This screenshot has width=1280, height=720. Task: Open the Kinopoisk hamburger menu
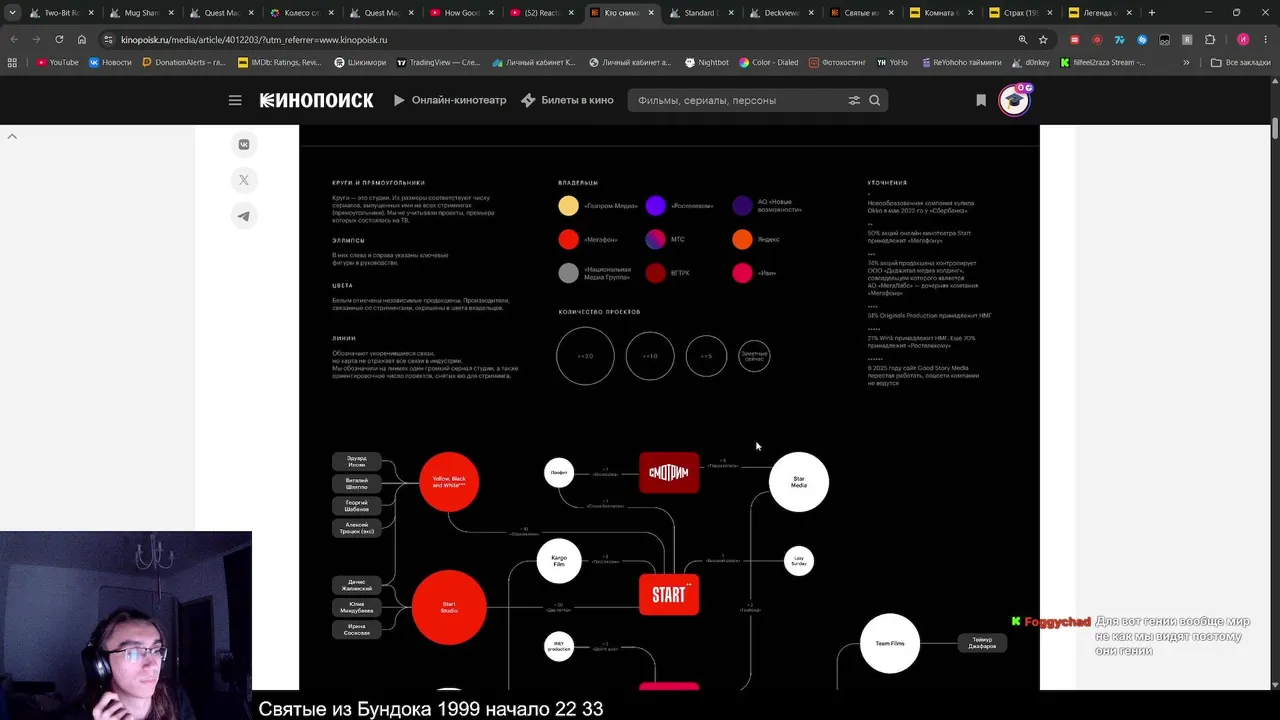[235, 100]
